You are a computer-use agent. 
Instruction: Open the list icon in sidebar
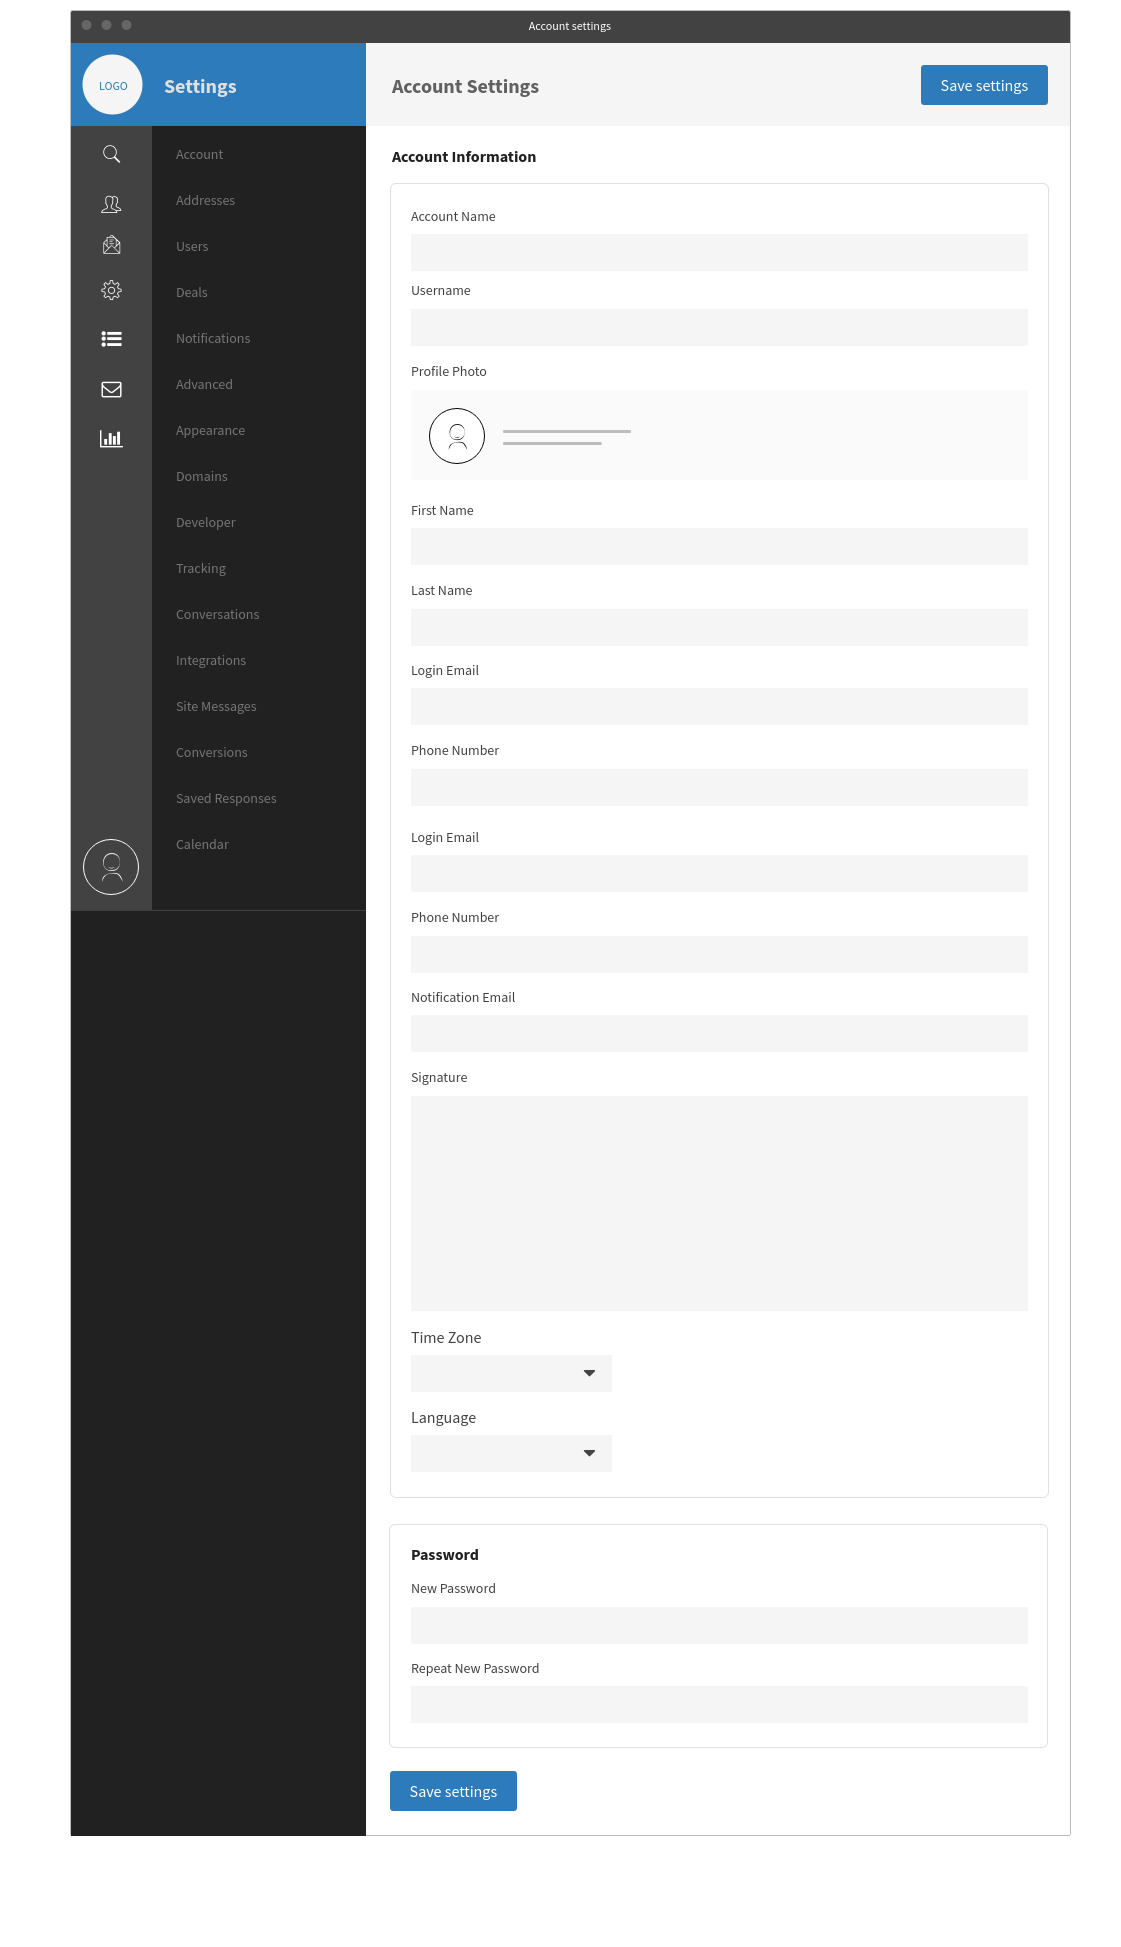click(111, 339)
